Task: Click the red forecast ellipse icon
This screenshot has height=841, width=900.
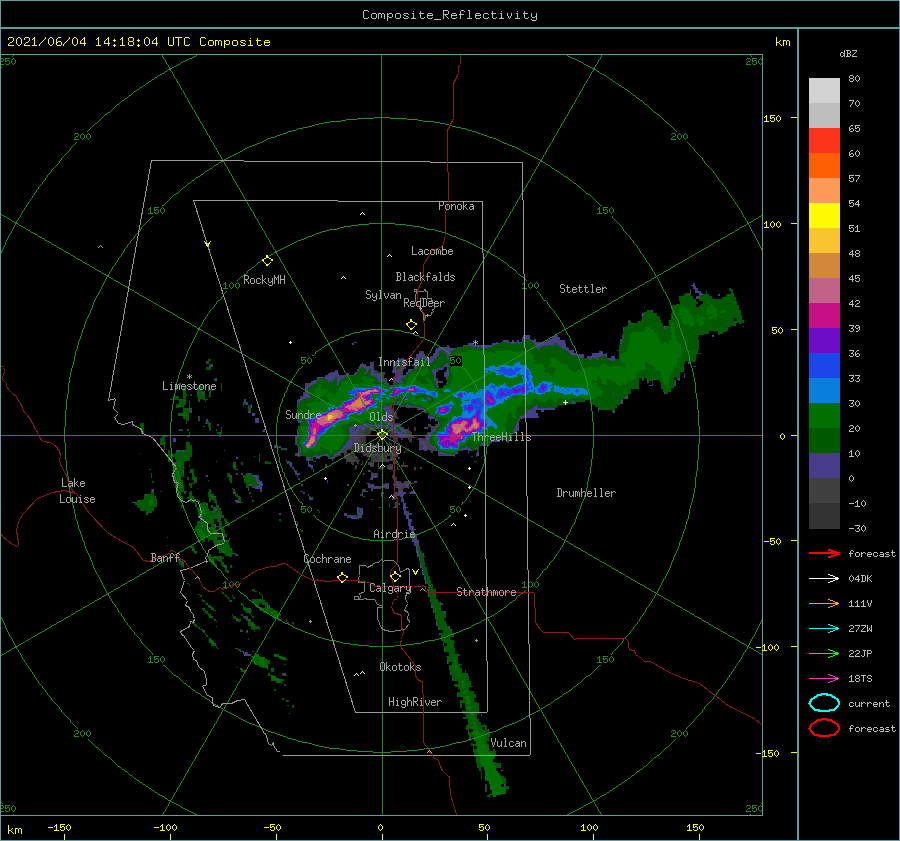Action: (x=824, y=728)
